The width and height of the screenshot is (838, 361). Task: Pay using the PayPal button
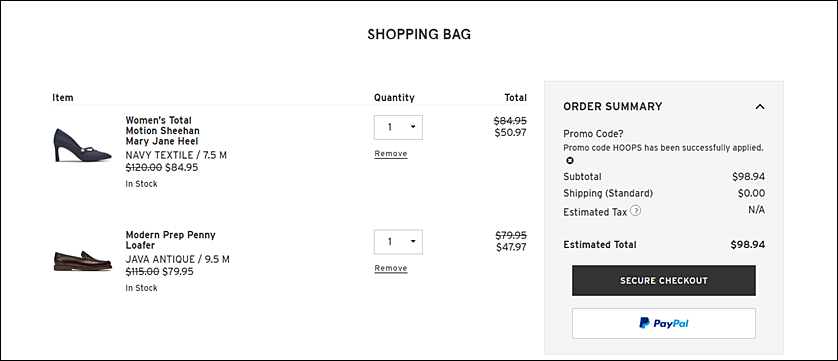click(664, 323)
